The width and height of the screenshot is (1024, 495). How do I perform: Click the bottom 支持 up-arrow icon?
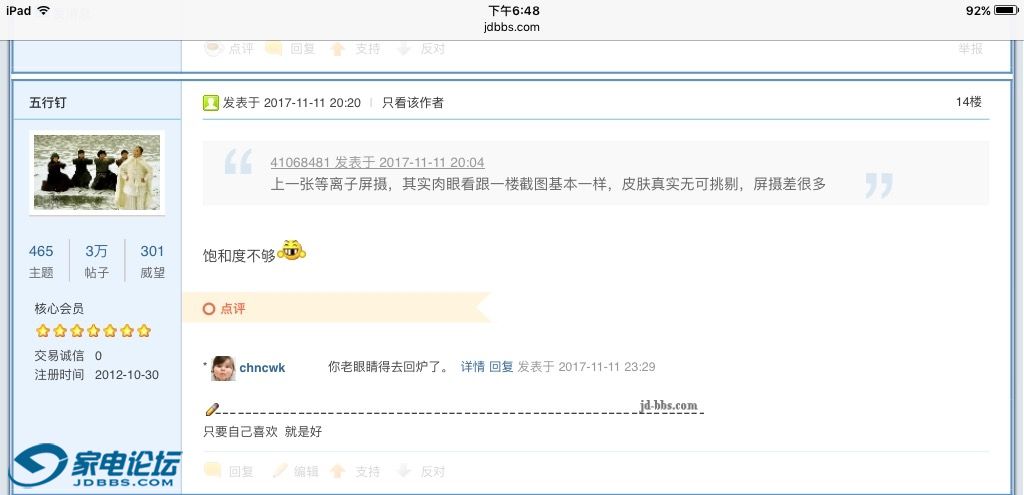click(338, 470)
